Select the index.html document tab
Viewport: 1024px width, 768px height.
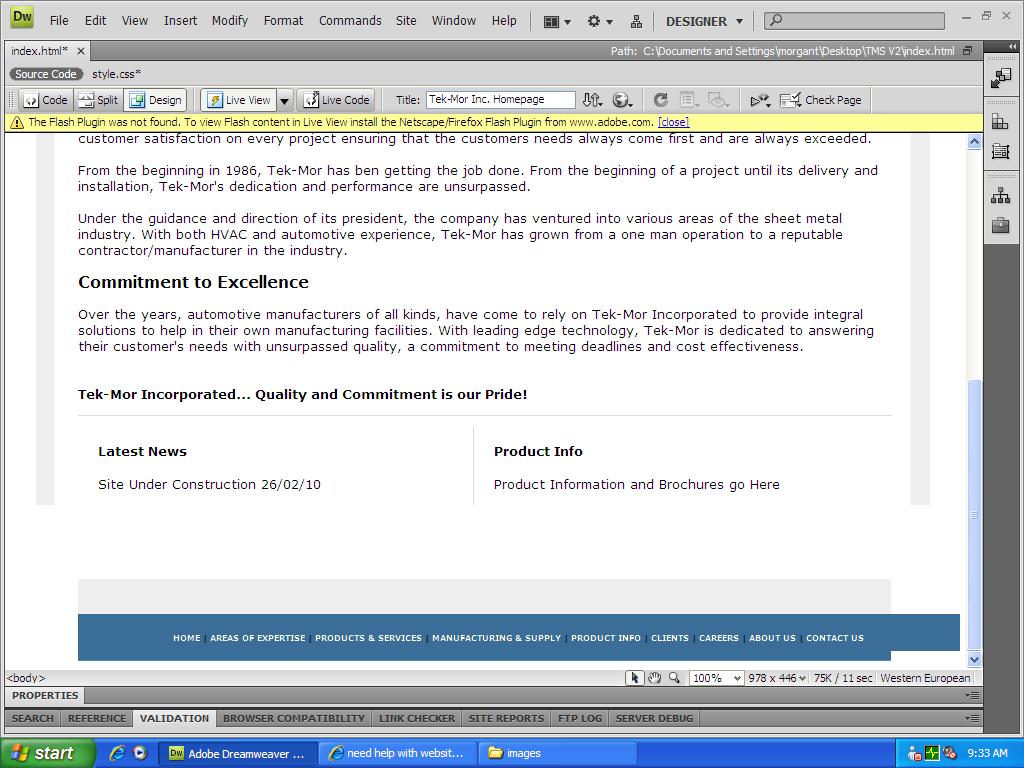(39, 51)
